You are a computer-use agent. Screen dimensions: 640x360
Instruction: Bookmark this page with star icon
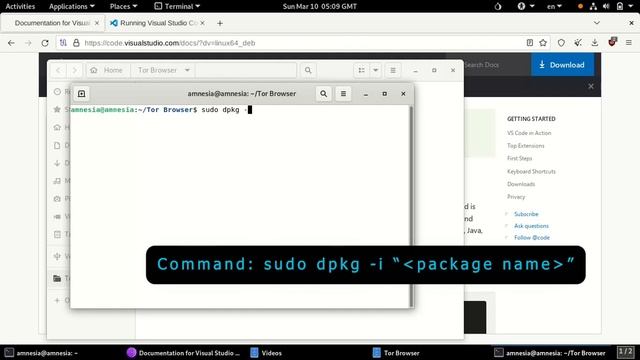click(x=543, y=42)
